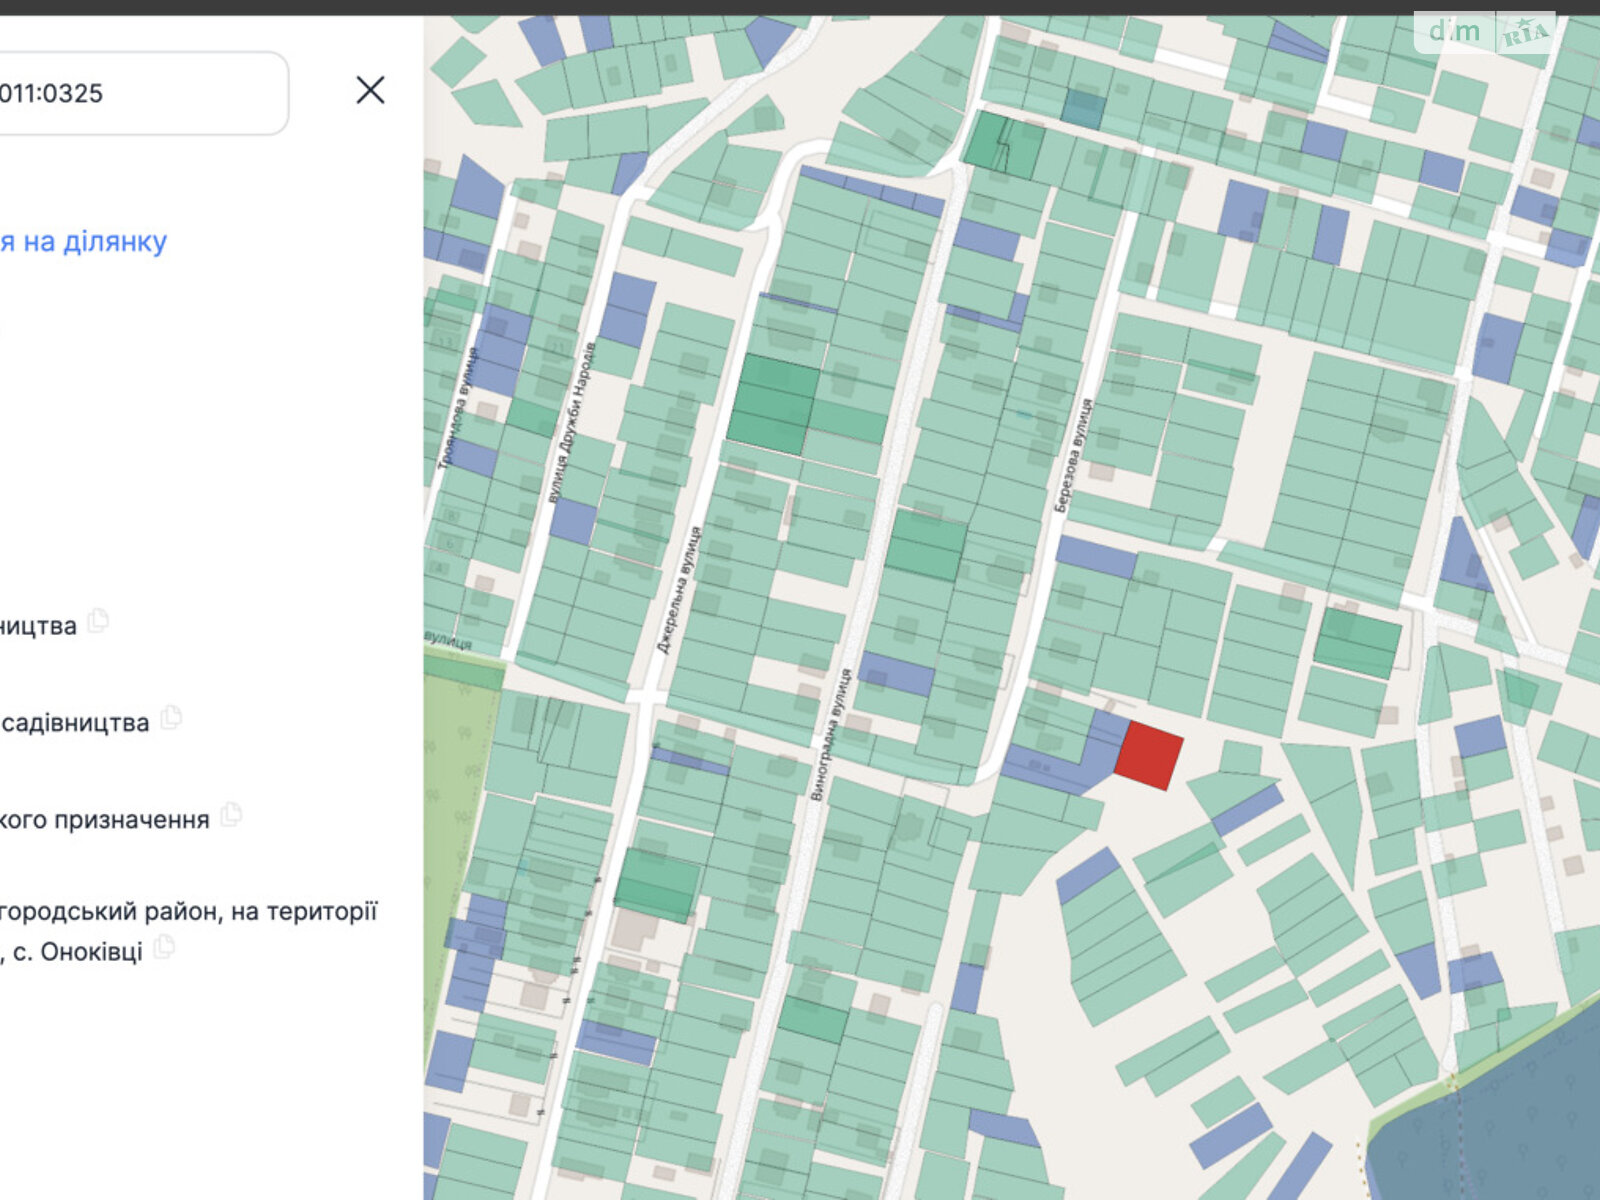Click the address text mentioning 'городський район'
Viewport: 1600px width, 1200px height.
[188, 911]
